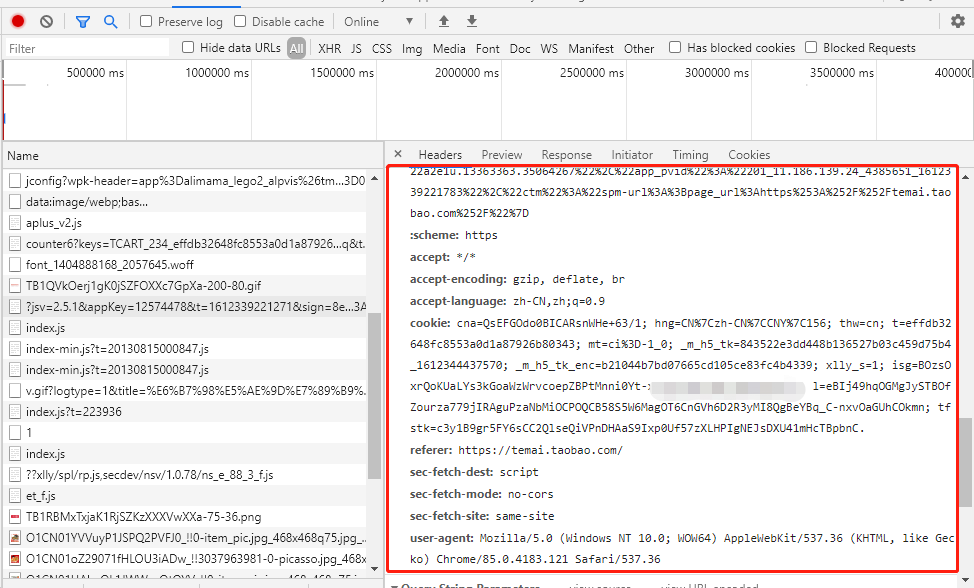Switch to the Response tab
Screen dimensions: 974x588
pos(567,155)
